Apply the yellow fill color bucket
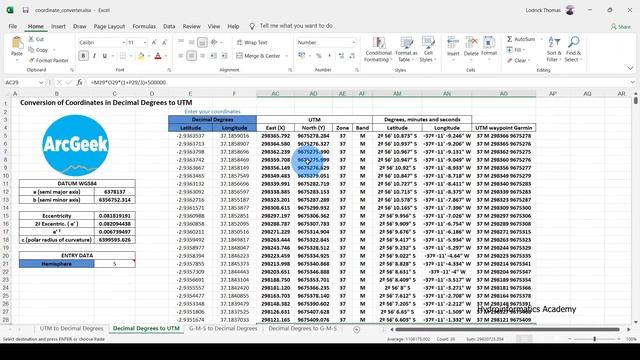The width and height of the screenshot is (640, 360). 141,56
